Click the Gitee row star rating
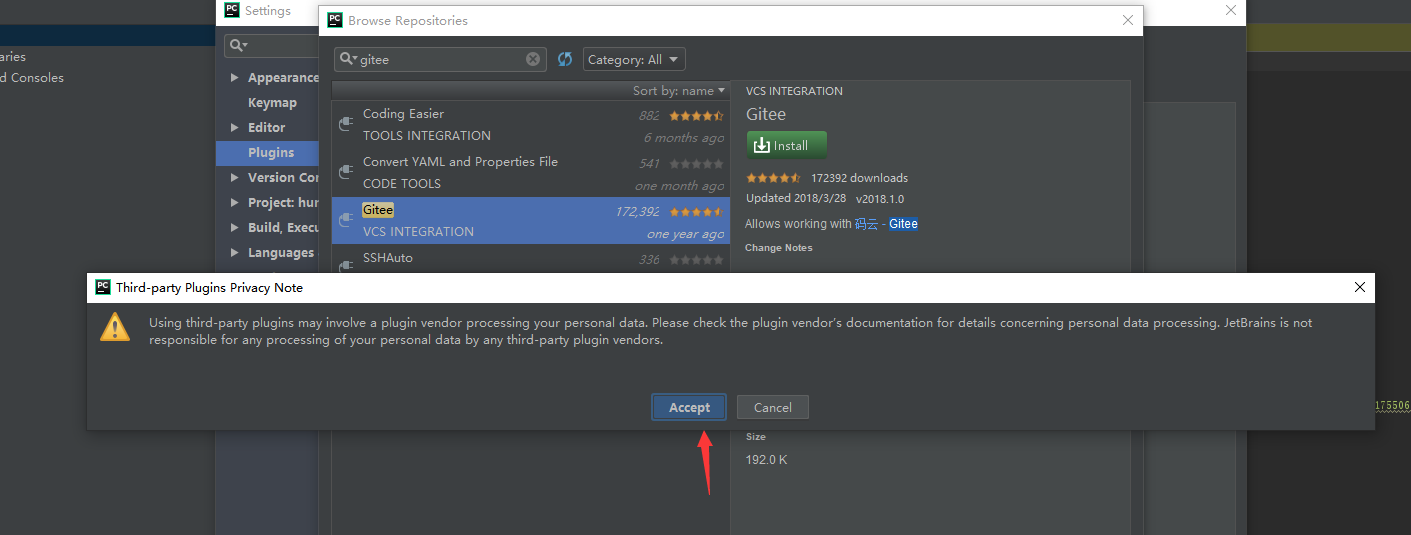 click(695, 212)
